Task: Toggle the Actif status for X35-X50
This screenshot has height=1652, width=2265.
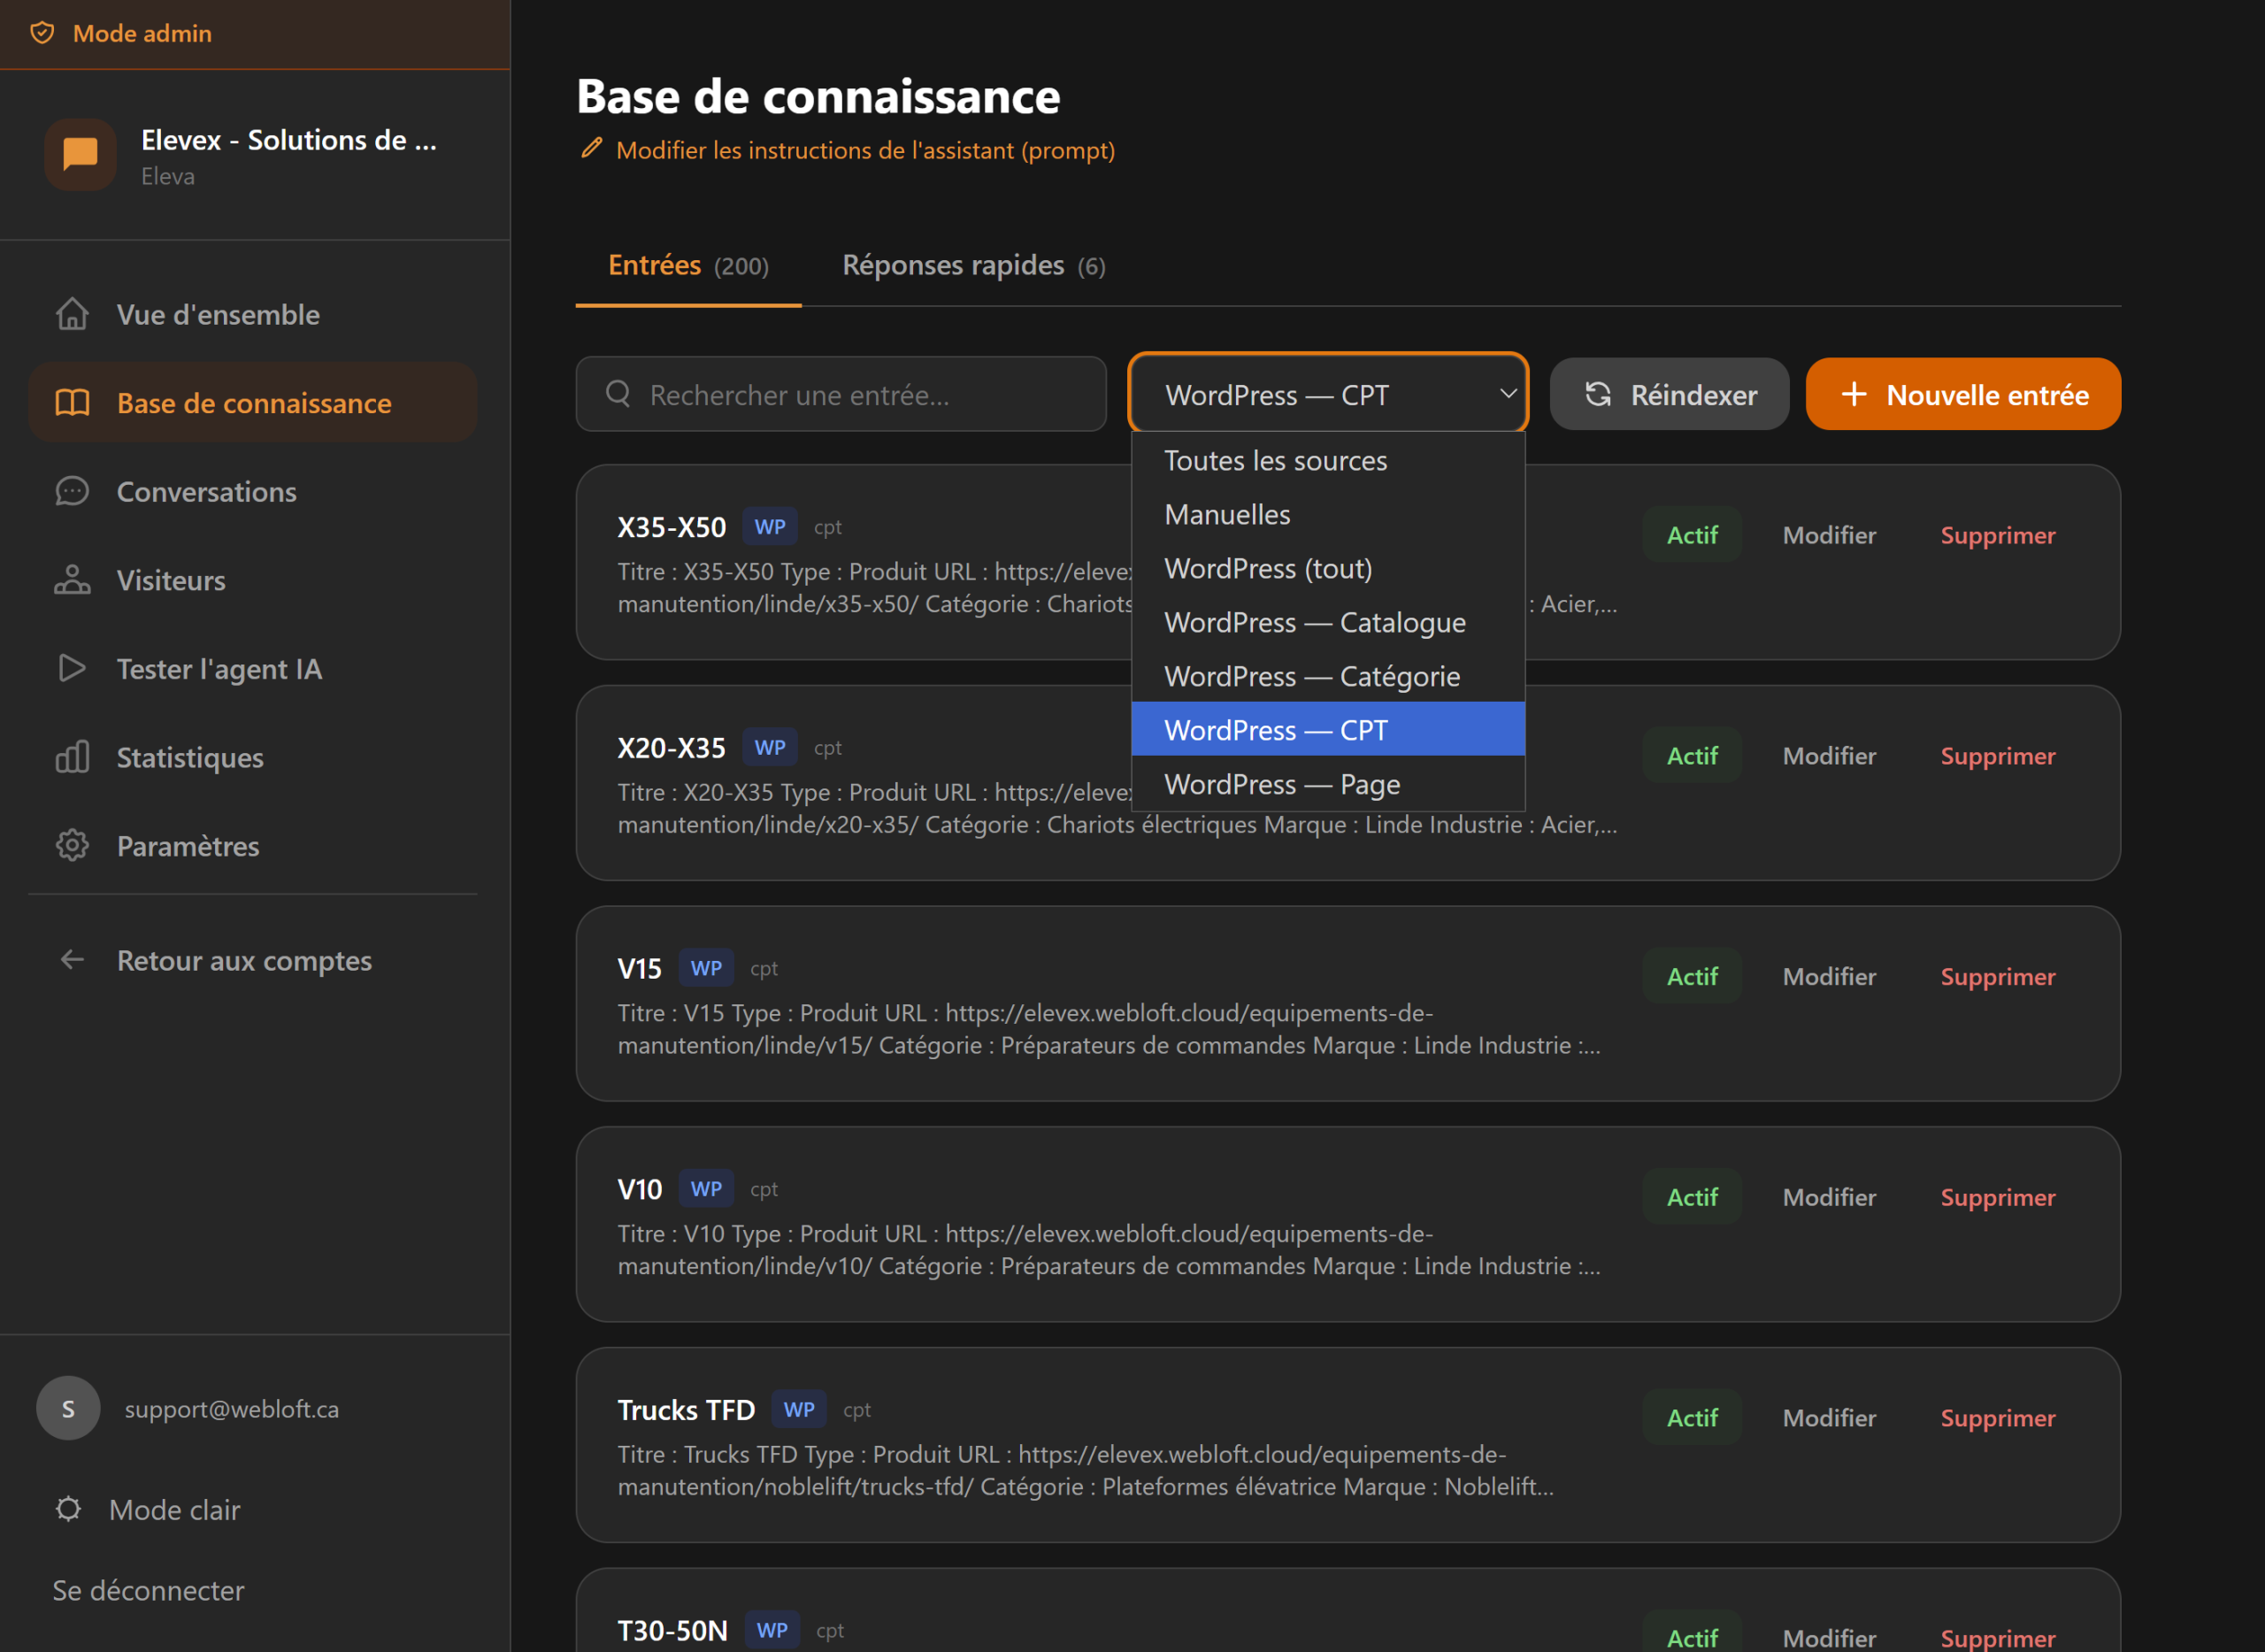Action: coord(1692,535)
